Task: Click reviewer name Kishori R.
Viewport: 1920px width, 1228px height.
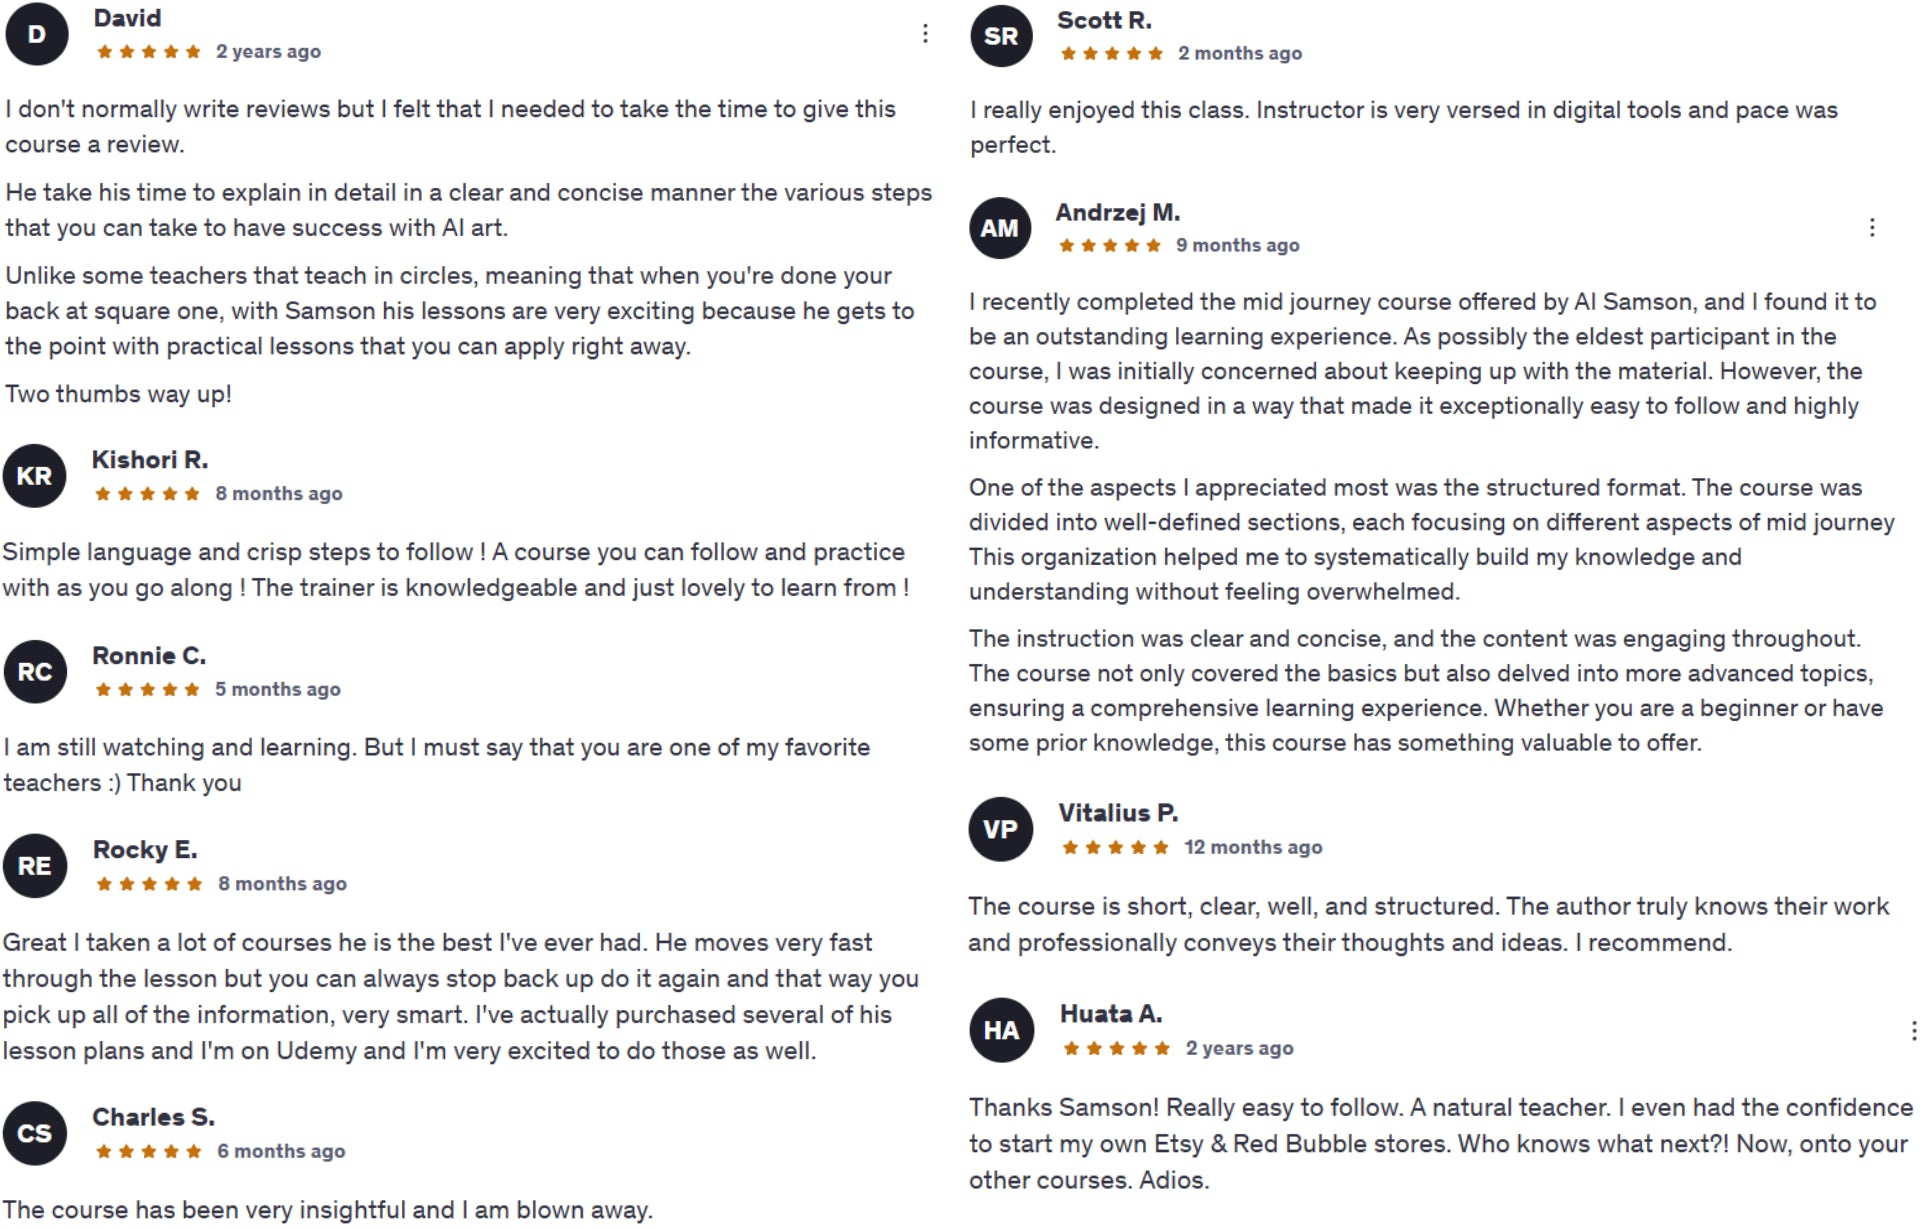Action: pyautogui.click(x=150, y=460)
